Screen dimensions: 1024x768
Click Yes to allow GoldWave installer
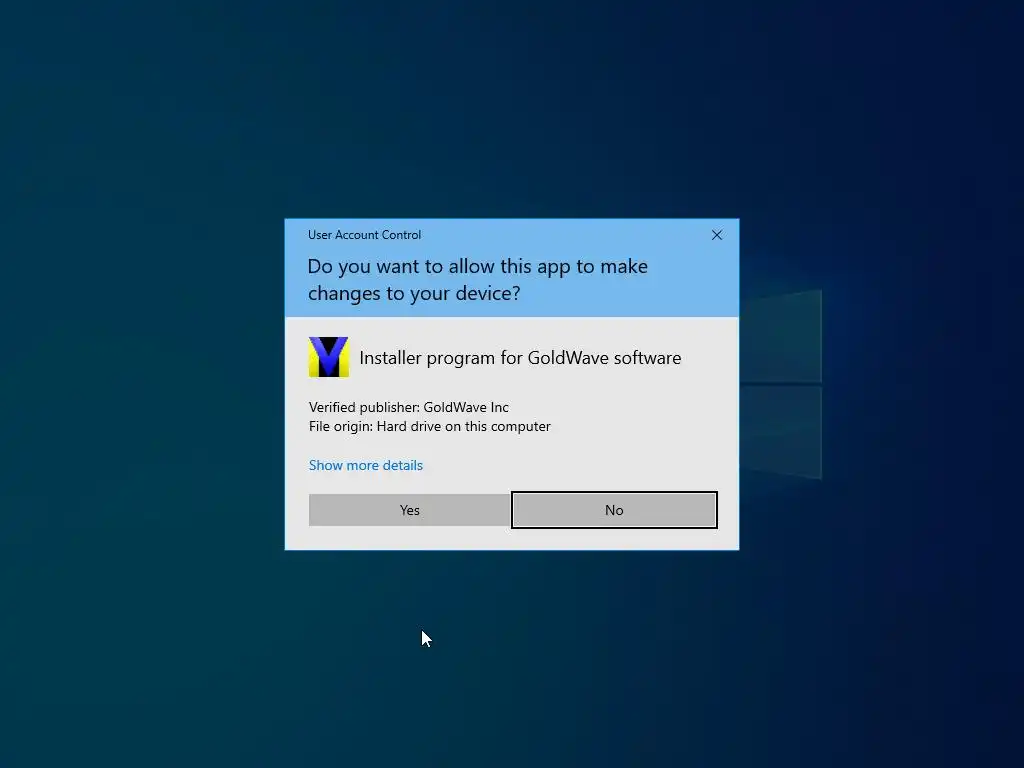(409, 510)
